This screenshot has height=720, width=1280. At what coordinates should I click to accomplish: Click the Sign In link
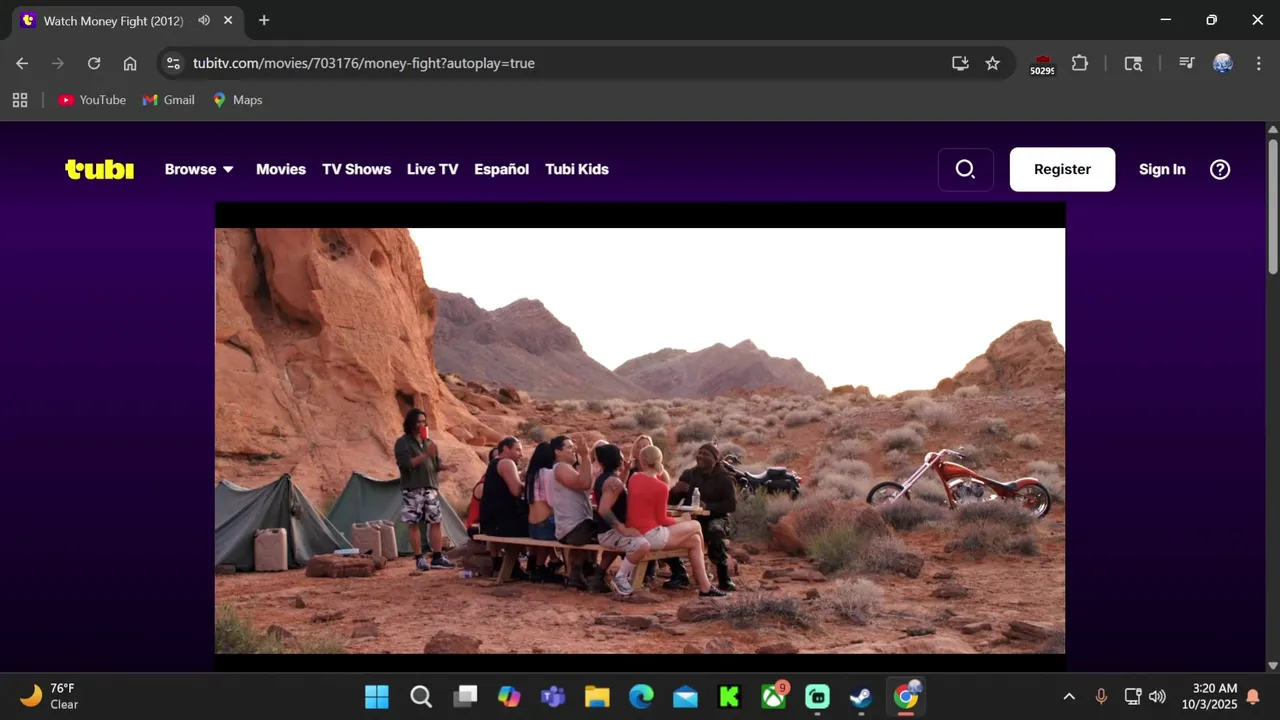coord(1162,169)
